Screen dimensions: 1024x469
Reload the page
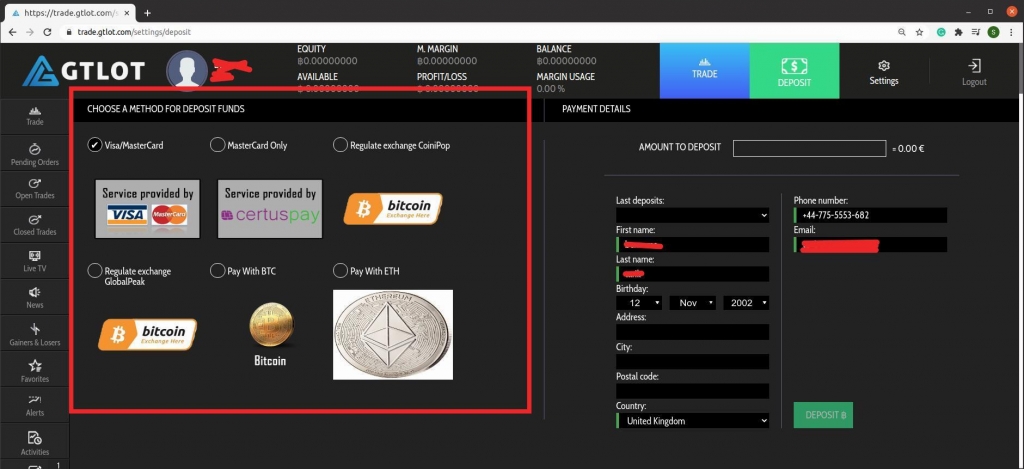click(x=47, y=32)
